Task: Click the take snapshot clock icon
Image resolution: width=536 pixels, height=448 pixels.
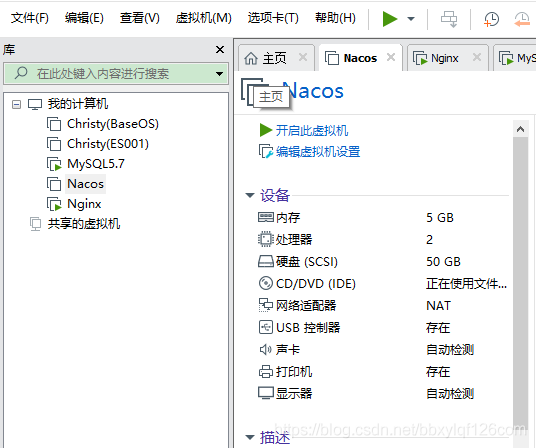Action: [x=492, y=19]
